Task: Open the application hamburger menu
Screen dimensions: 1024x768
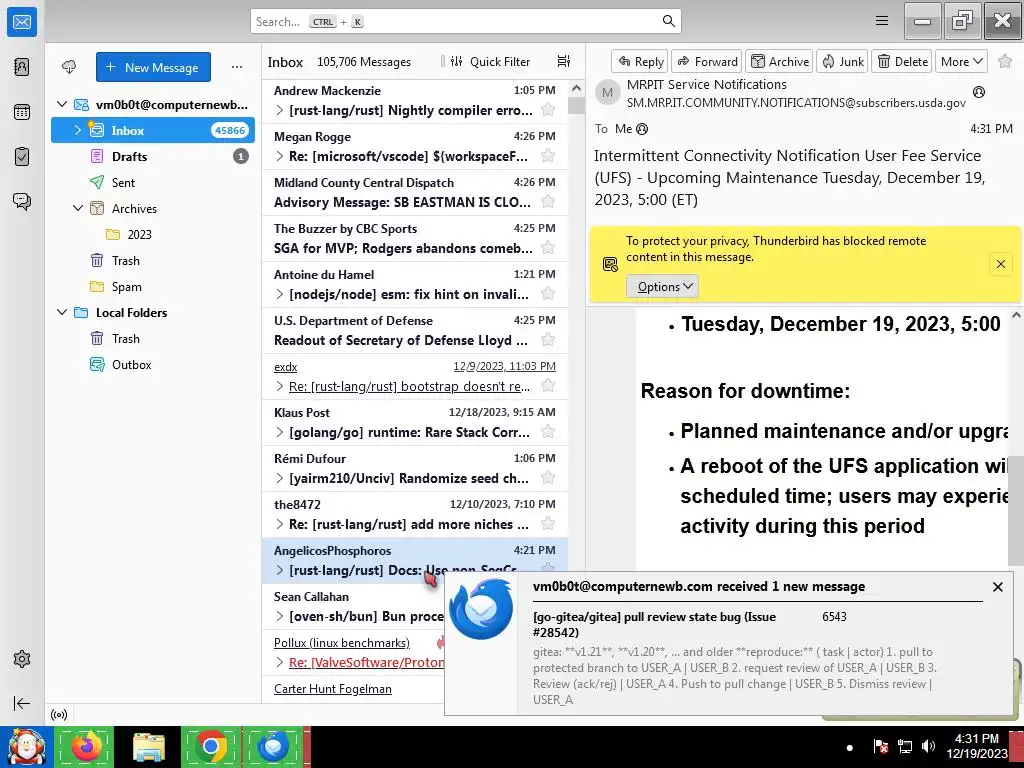Action: [x=882, y=21]
